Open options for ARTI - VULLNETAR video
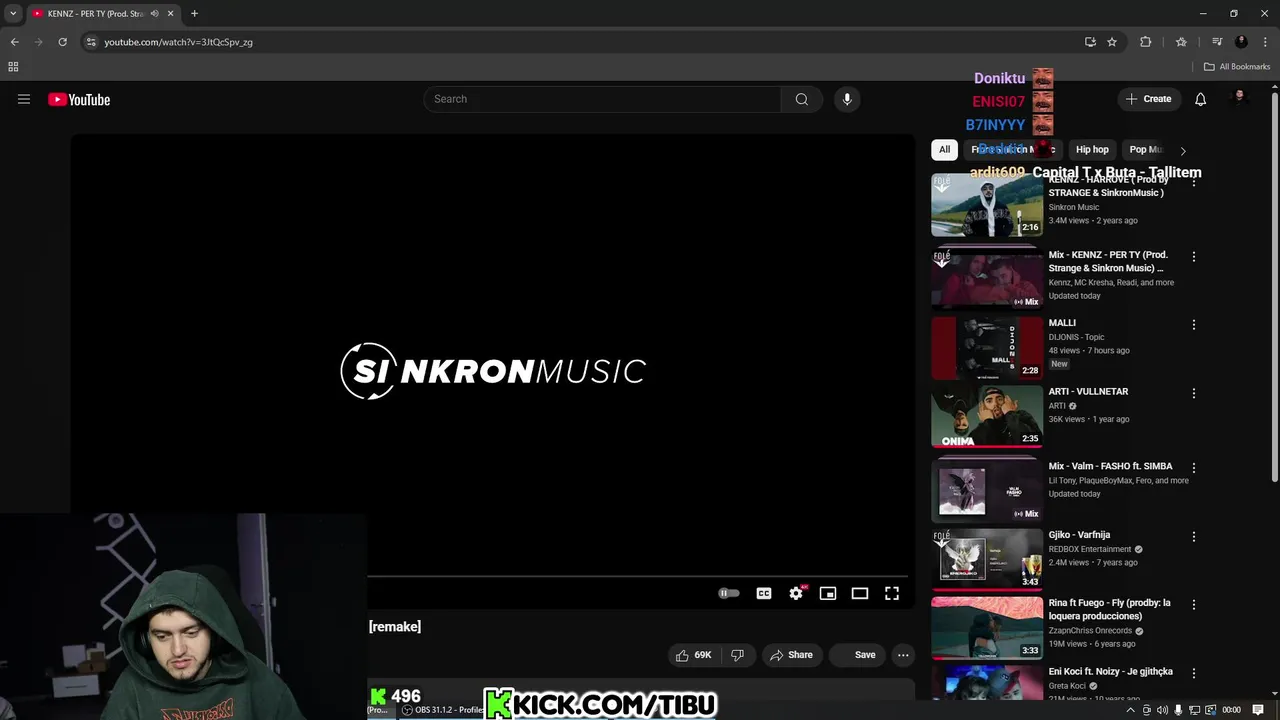The width and height of the screenshot is (1280, 720). (1193, 393)
